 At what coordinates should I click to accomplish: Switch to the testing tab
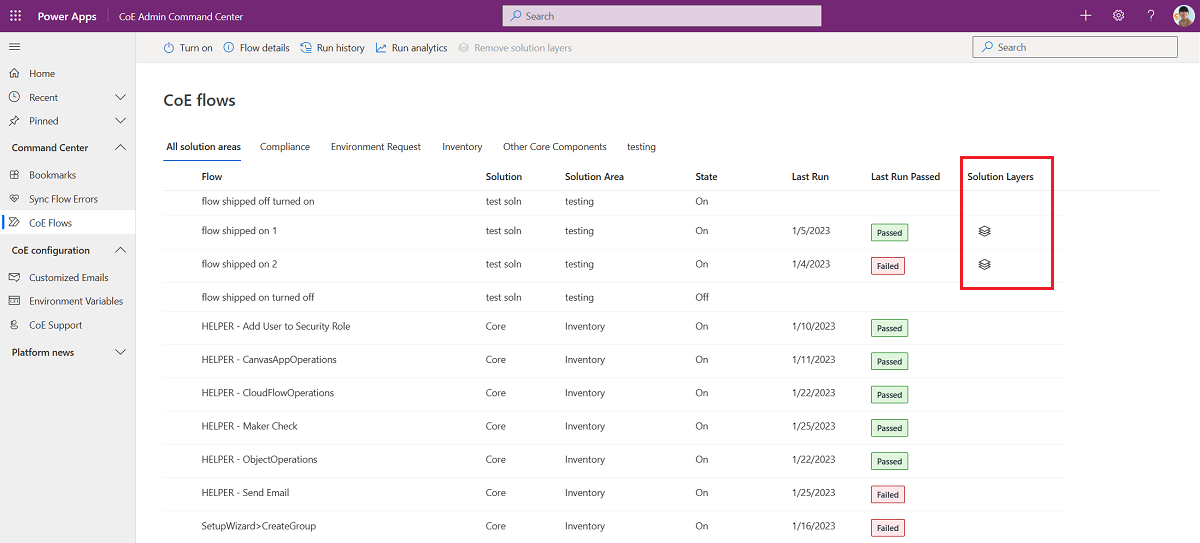641,147
